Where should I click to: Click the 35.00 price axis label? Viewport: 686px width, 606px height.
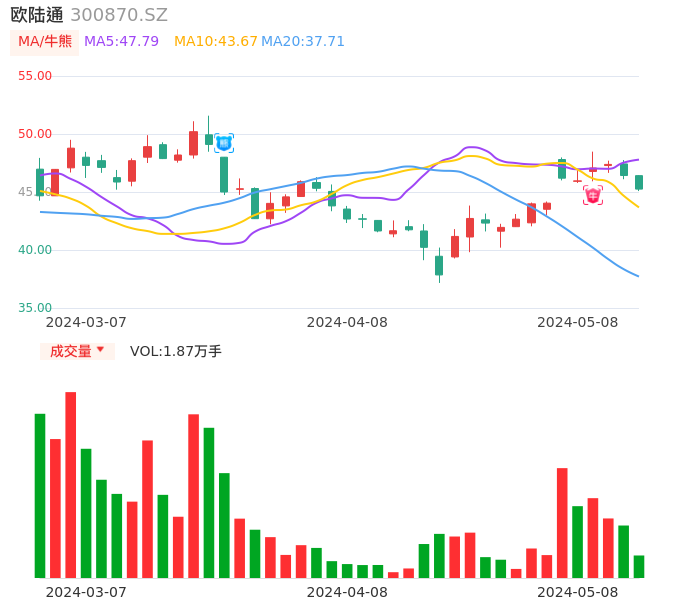pos(35,308)
